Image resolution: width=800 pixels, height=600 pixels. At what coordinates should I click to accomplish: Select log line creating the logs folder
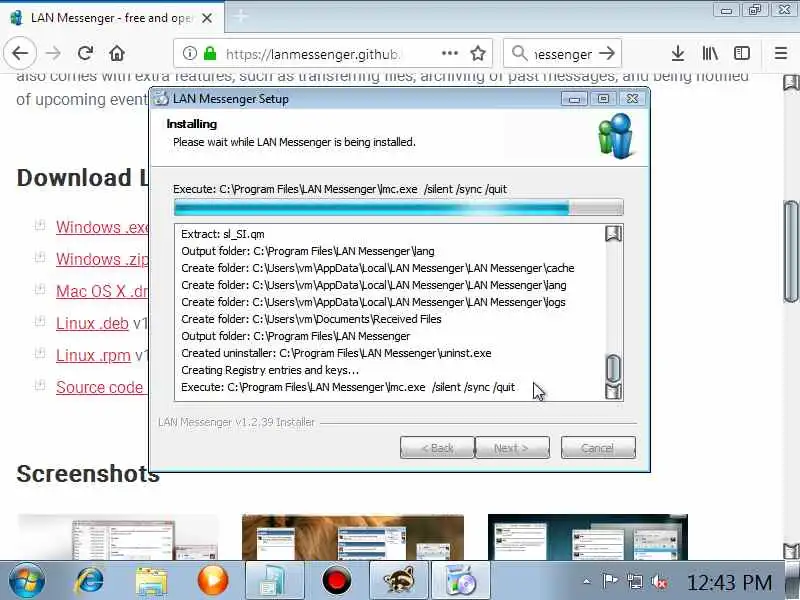(373, 302)
